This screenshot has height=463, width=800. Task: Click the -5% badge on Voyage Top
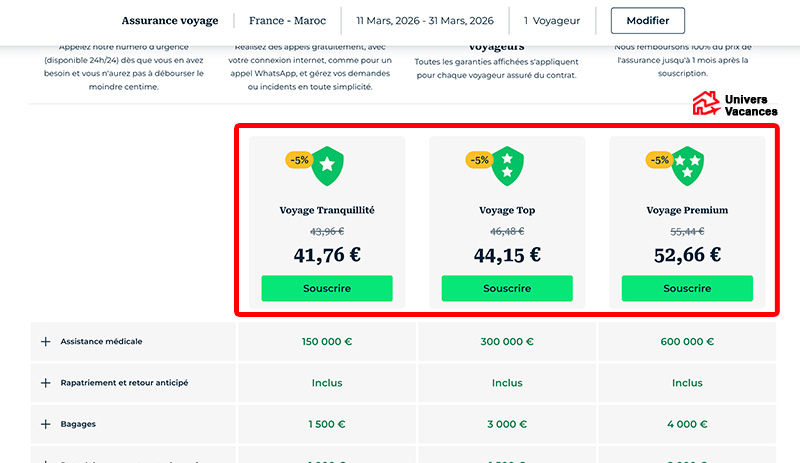(478, 160)
